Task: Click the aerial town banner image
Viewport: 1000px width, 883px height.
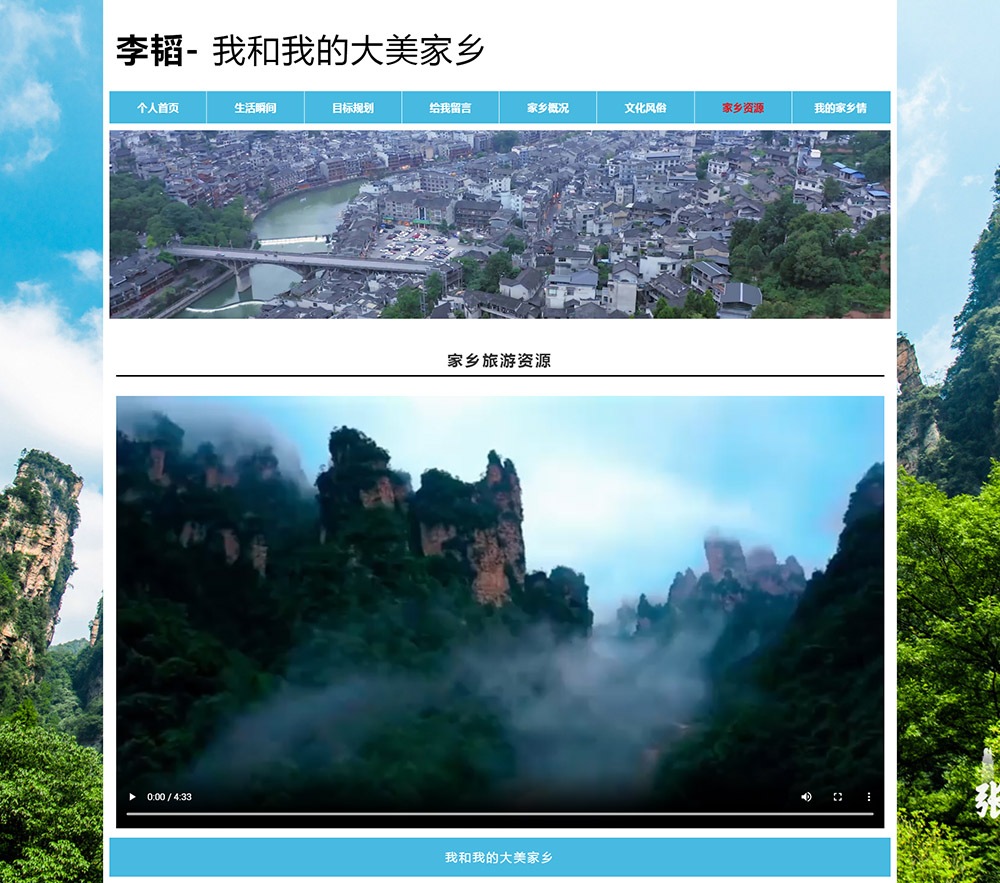Action: click(500, 224)
